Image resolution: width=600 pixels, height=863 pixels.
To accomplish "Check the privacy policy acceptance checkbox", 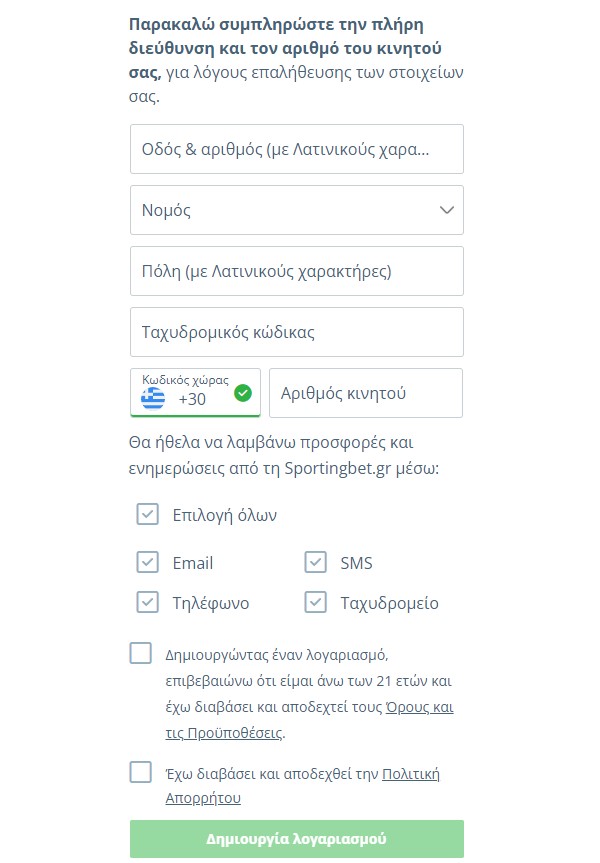I will [x=141, y=772].
